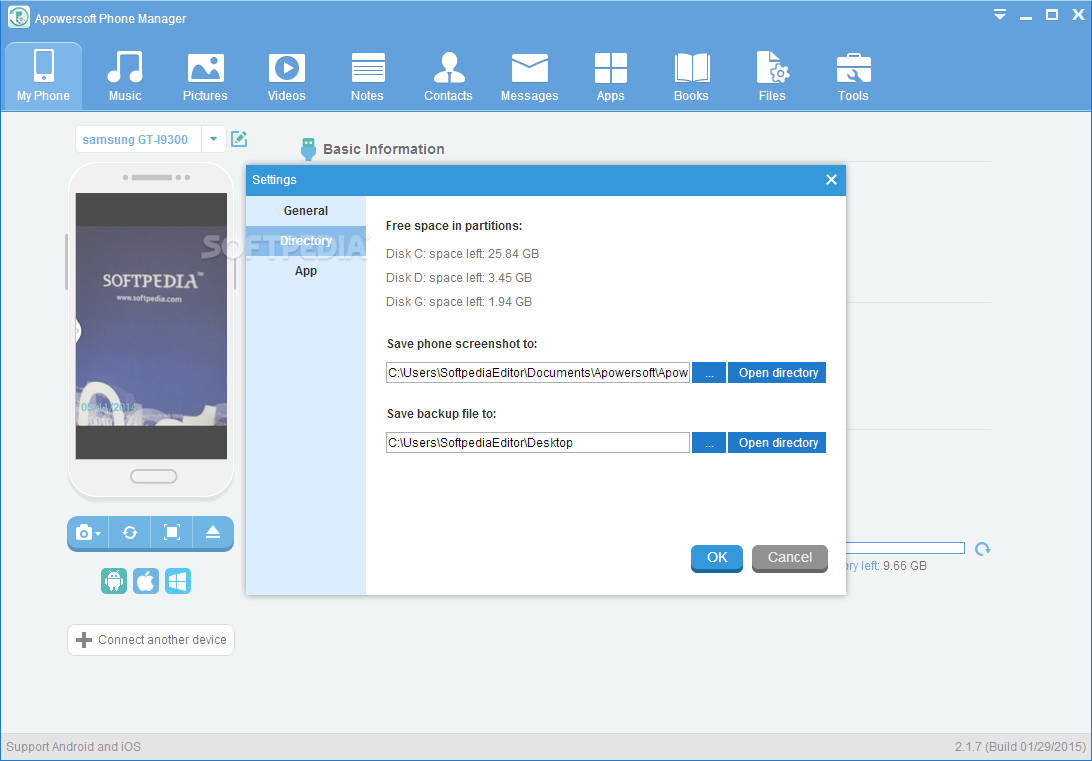This screenshot has height=761, width=1092.
Task: Browse for screenshot save folder
Action: pyautogui.click(x=709, y=372)
